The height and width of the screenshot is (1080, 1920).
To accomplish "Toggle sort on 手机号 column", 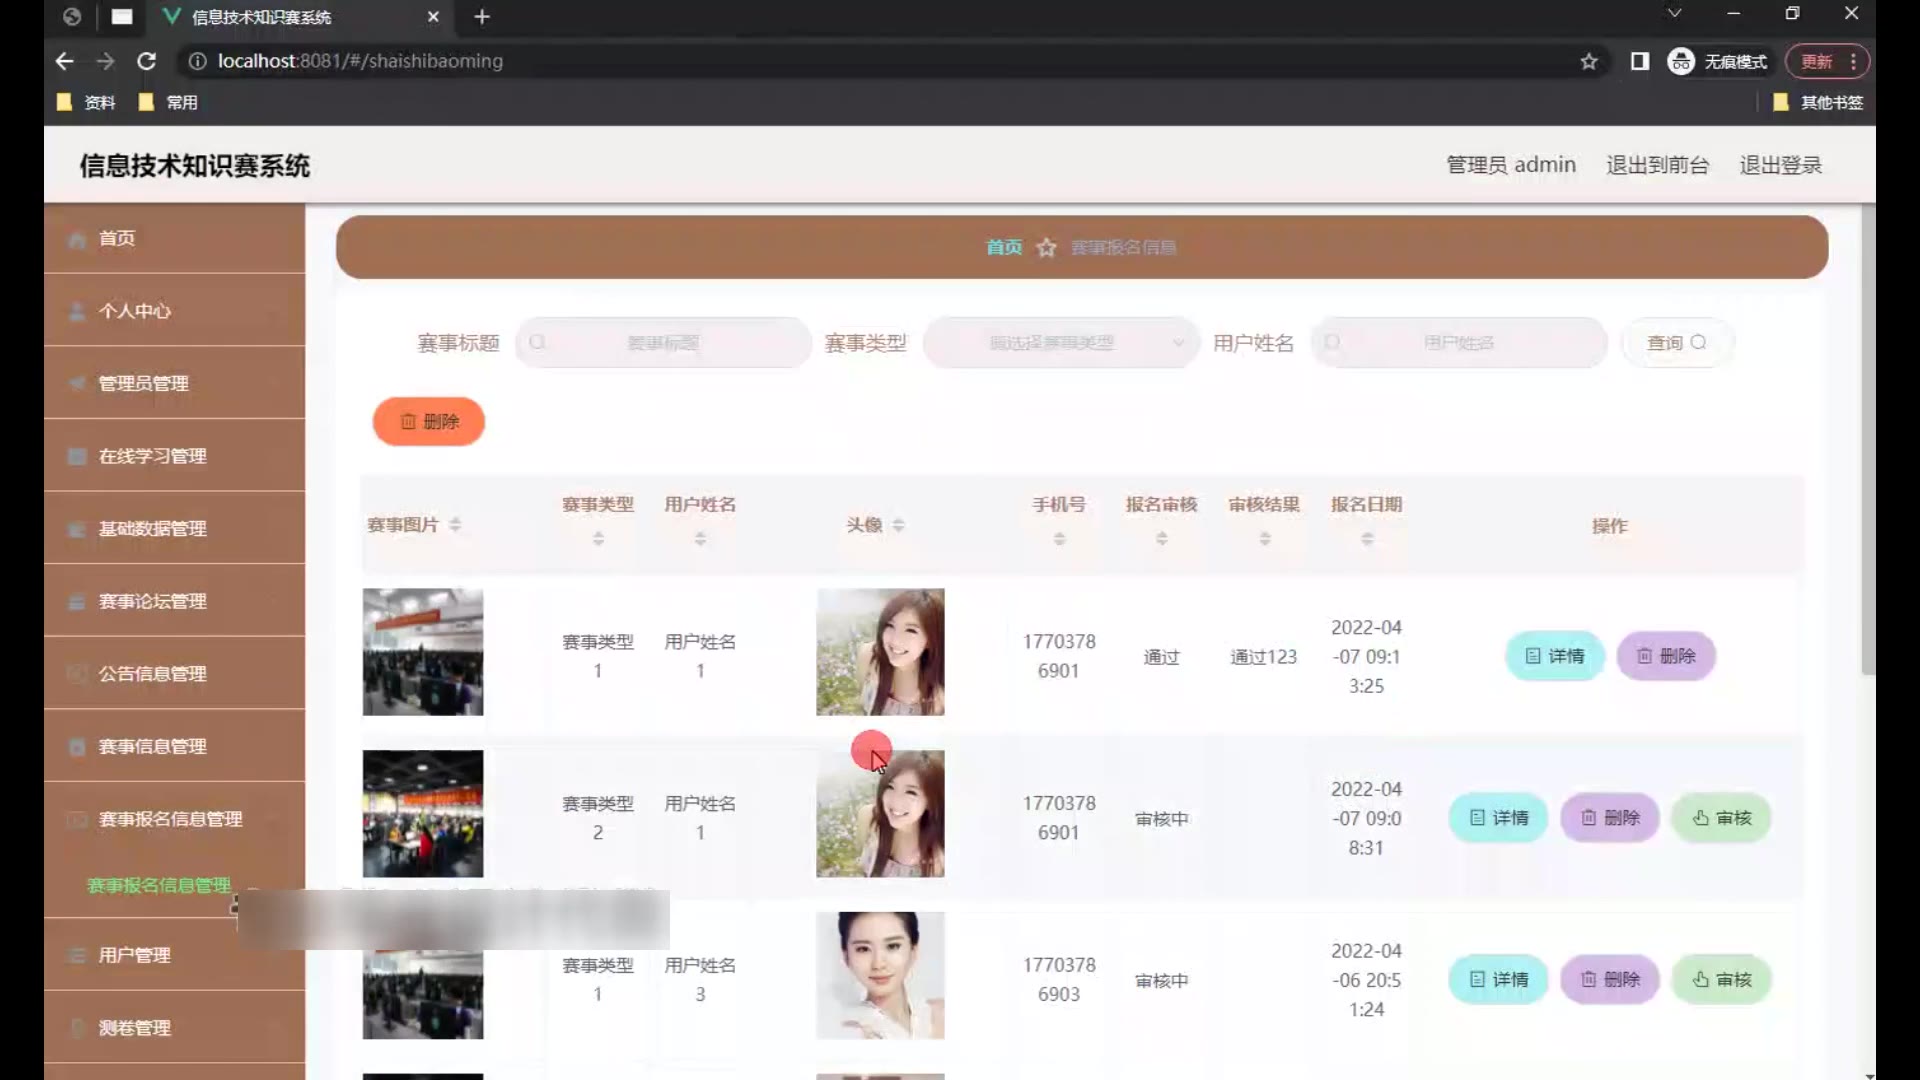I will pos(1059,539).
